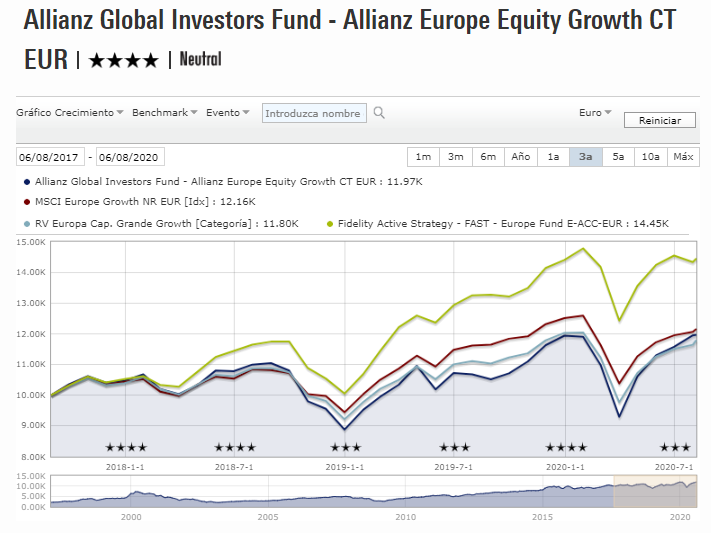Select the 5a time range tab

click(x=618, y=157)
